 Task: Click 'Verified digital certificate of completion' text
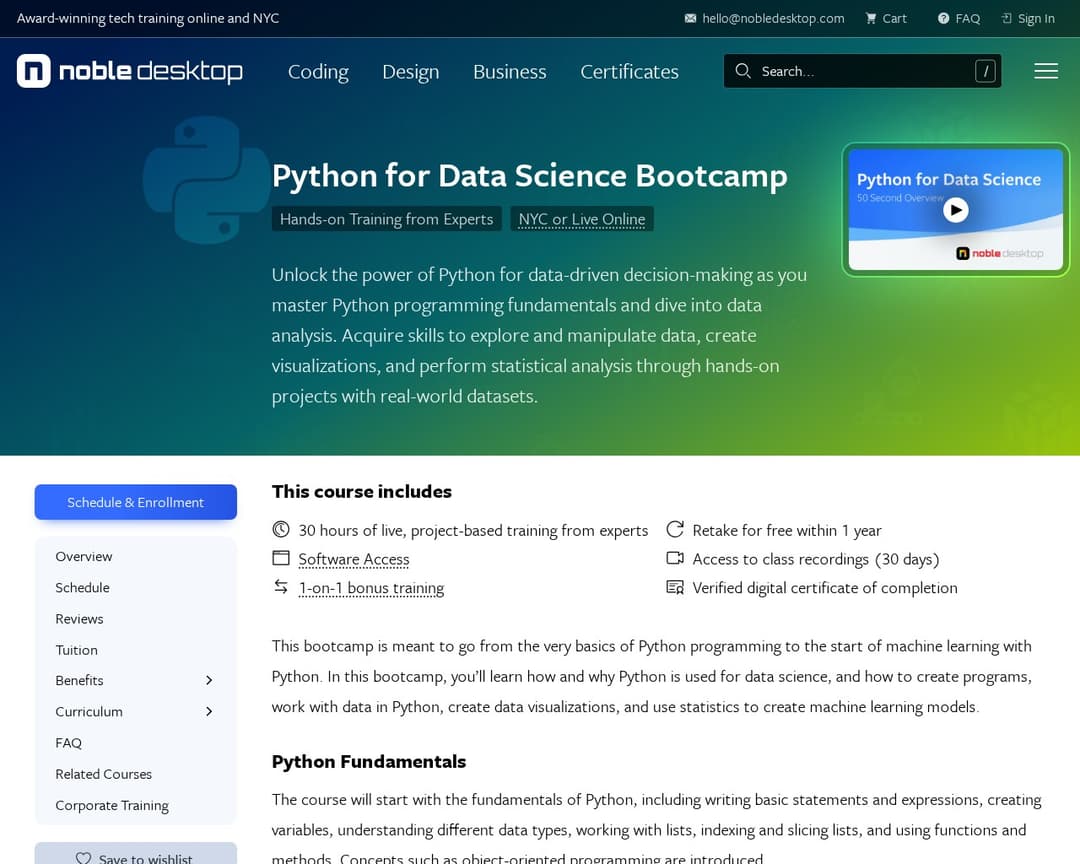(x=824, y=588)
